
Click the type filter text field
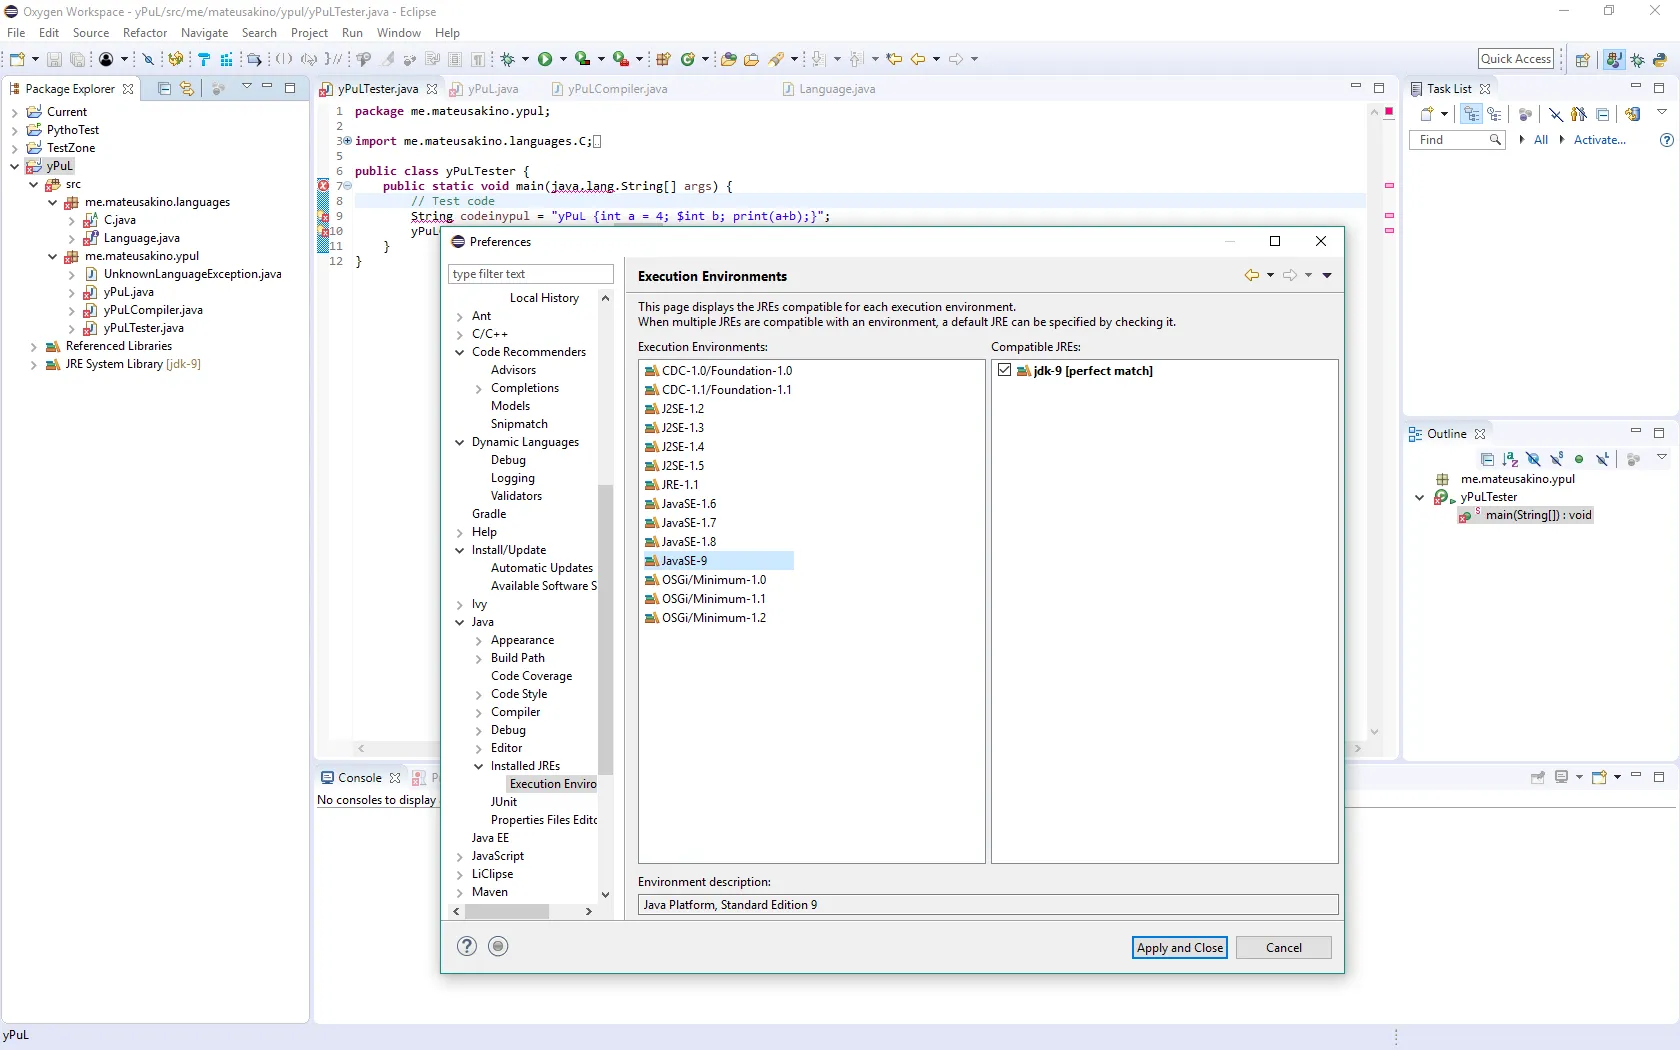click(x=531, y=274)
